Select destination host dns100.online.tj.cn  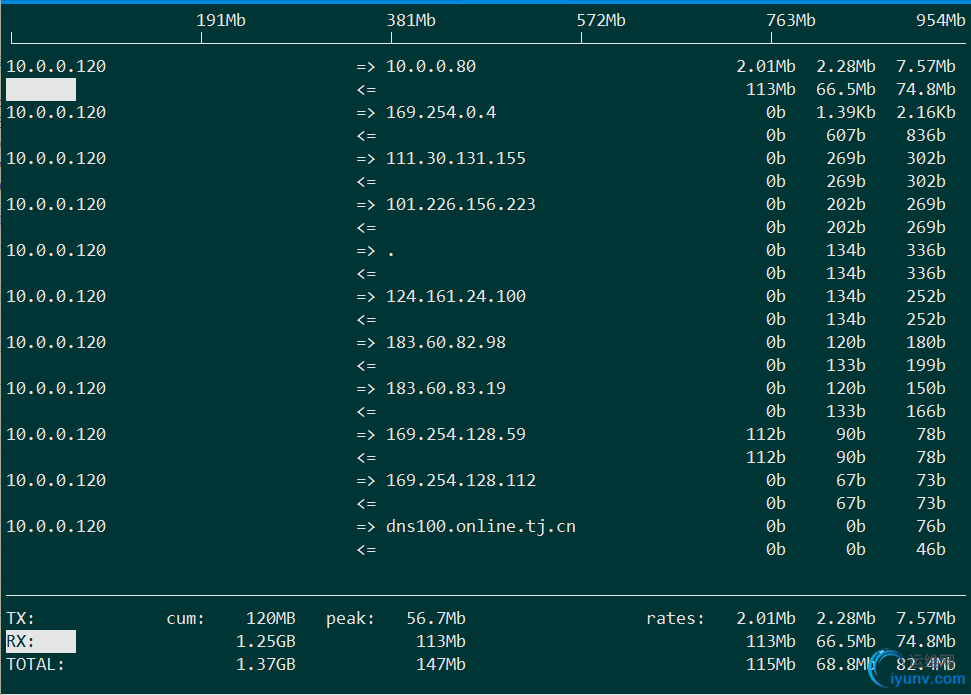(x=481, y=526)
